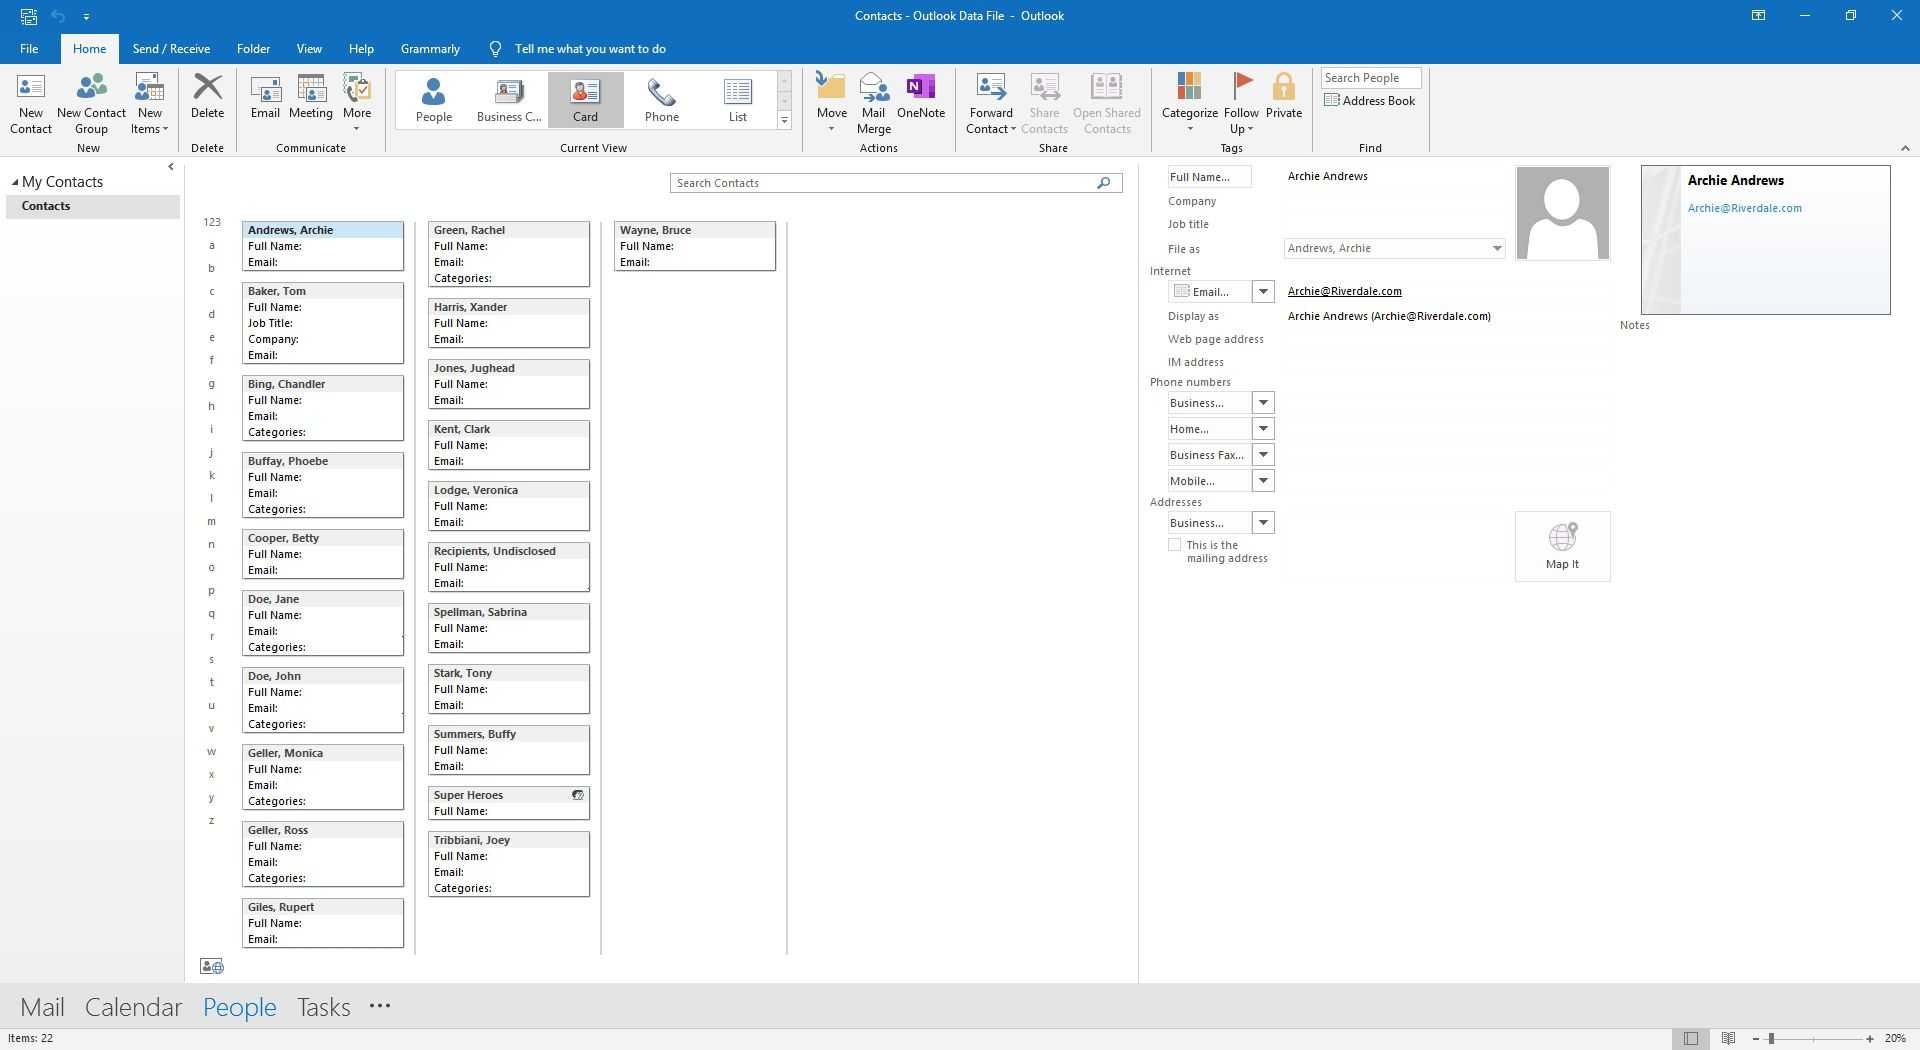This screenshot has height=1050, width=1920.
Task: Open the New Items menu
Action: 149,103
